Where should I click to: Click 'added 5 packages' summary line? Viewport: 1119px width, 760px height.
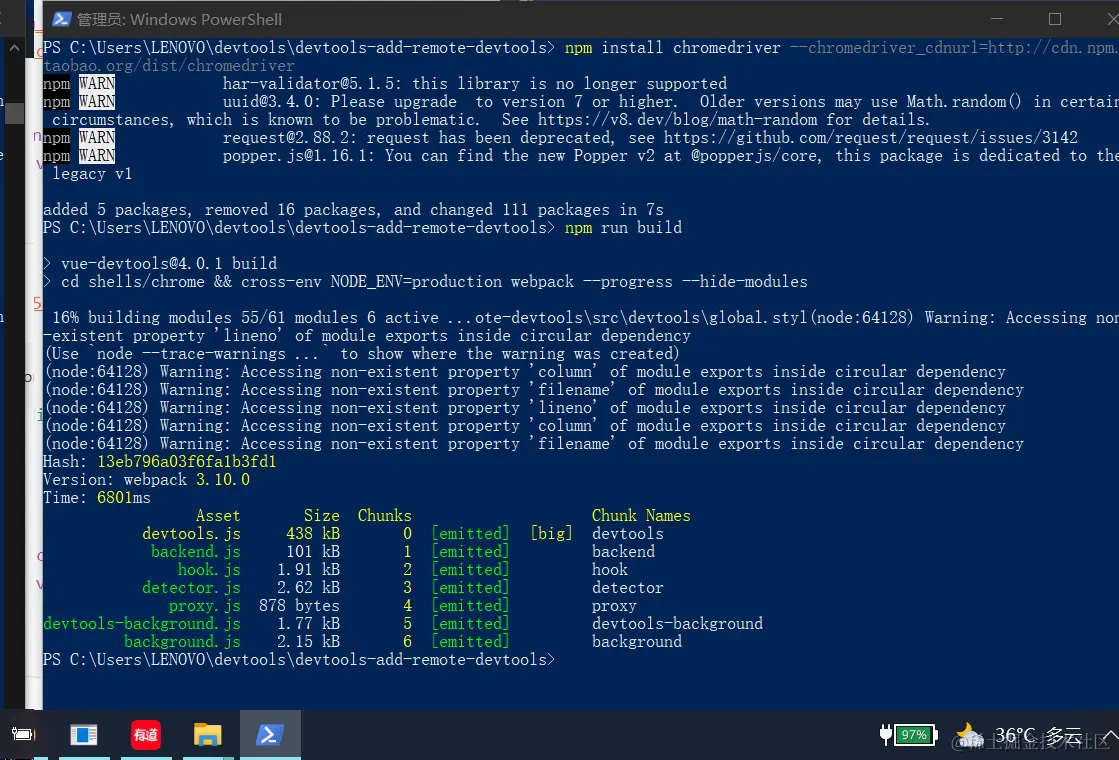pyautogui.click(x=353, y=210)
